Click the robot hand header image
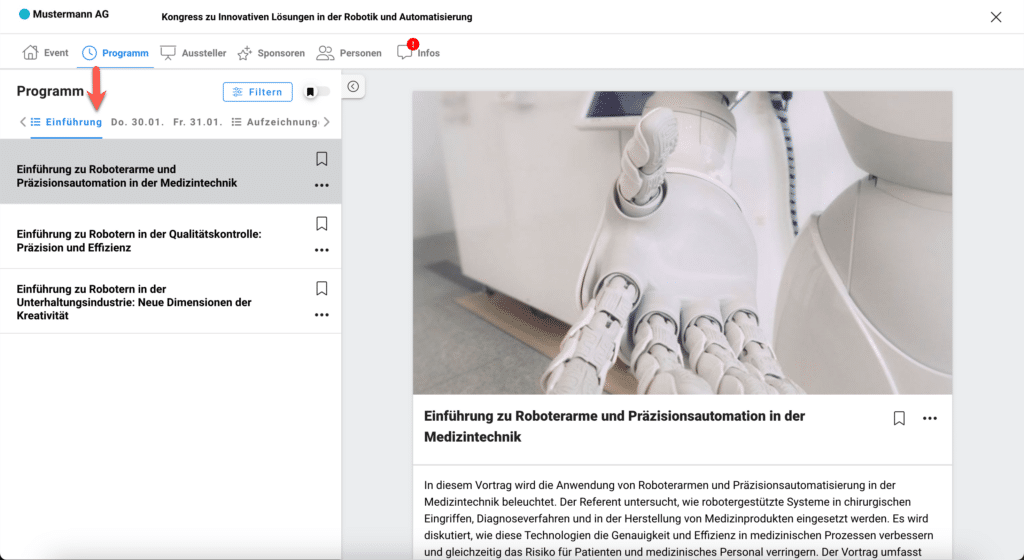The image size is (1024, 560). click(x=682, y=242)
